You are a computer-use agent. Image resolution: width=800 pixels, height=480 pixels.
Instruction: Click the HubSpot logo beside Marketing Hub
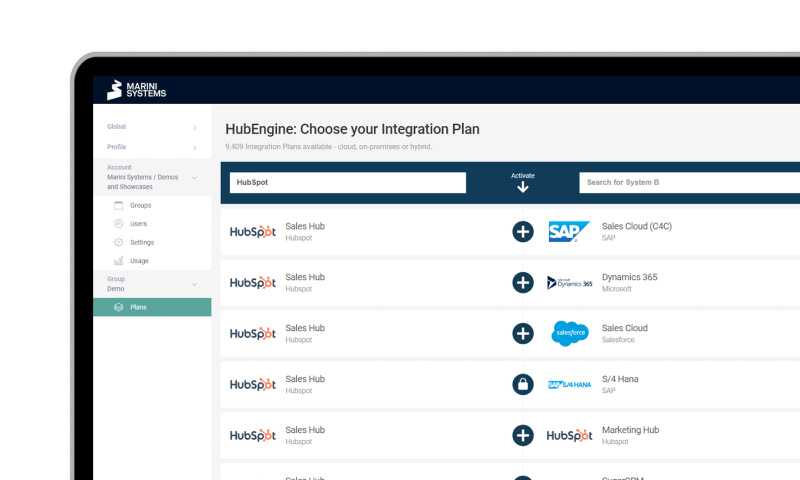[569, 436]
